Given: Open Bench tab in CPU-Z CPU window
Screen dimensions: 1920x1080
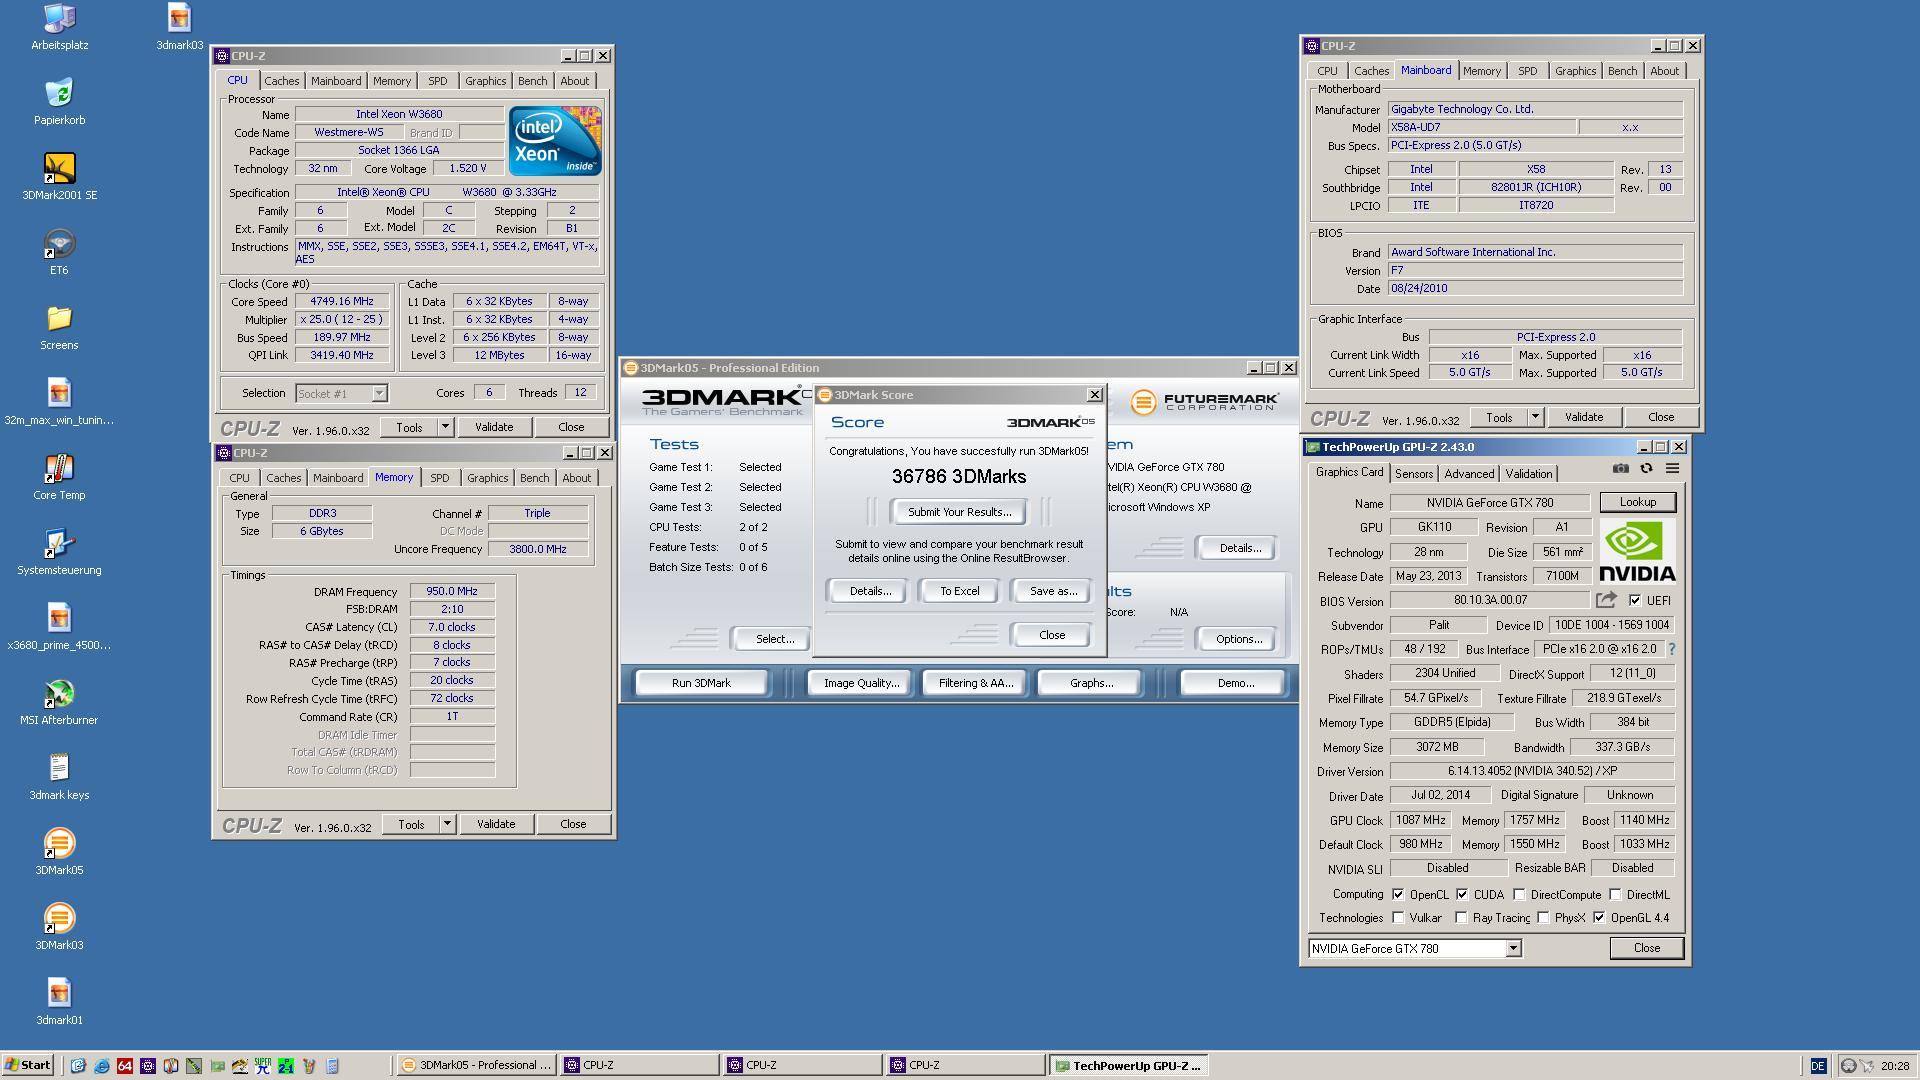Looking at the screenshot, I should pos(532,81).
